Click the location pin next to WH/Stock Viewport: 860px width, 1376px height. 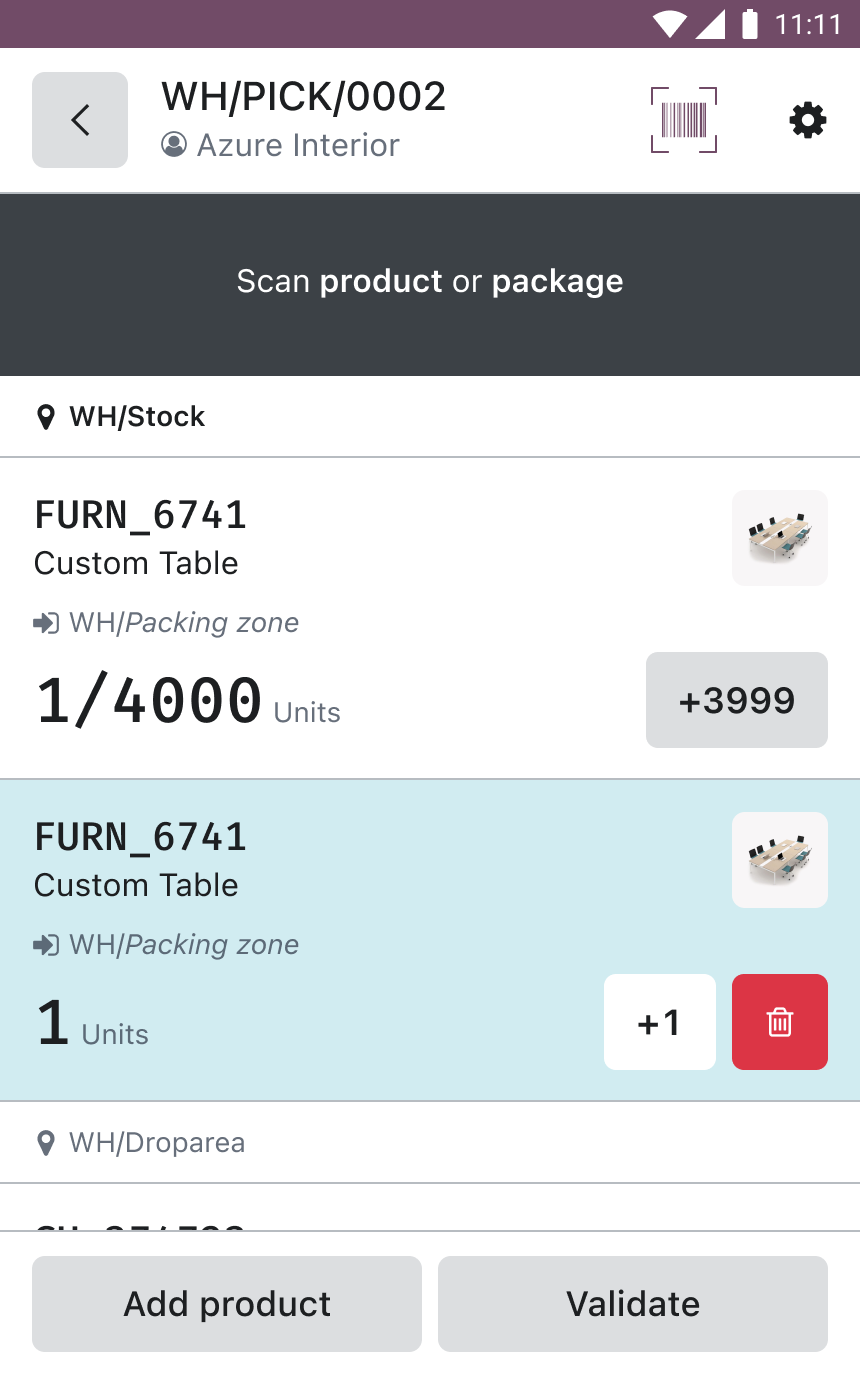click(45, 417)
